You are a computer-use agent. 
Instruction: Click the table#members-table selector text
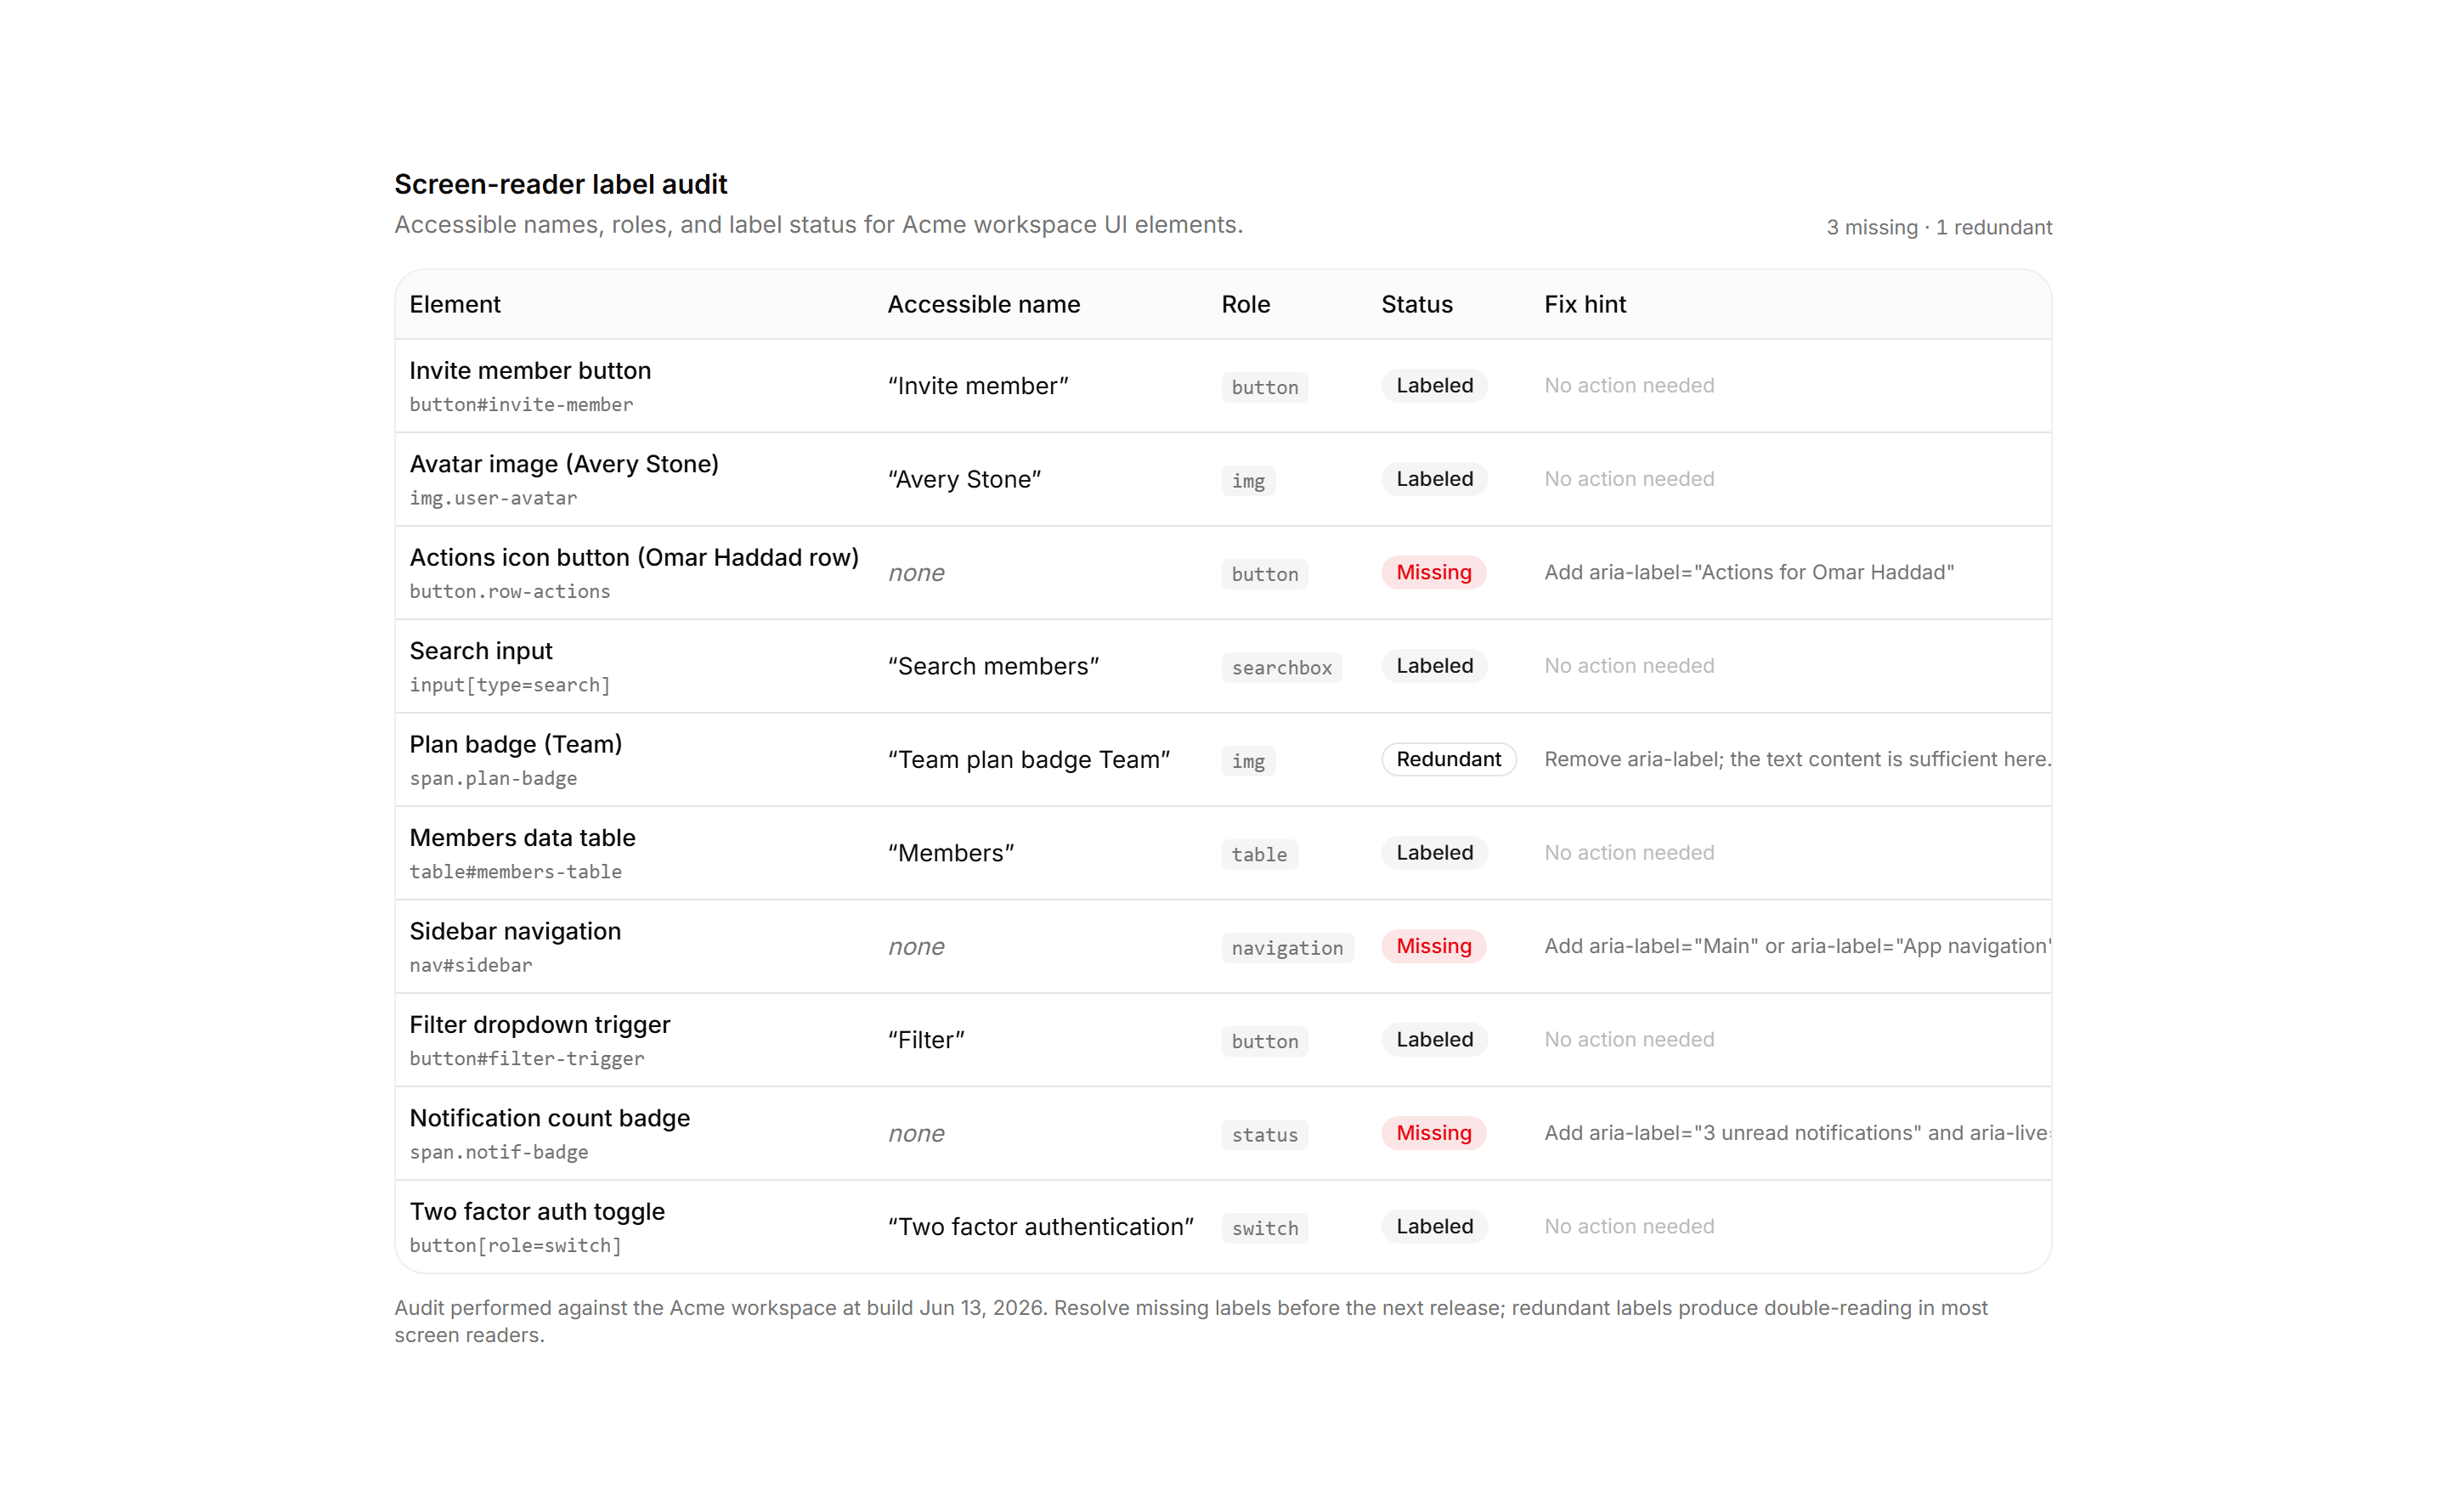tap(515, 872)
